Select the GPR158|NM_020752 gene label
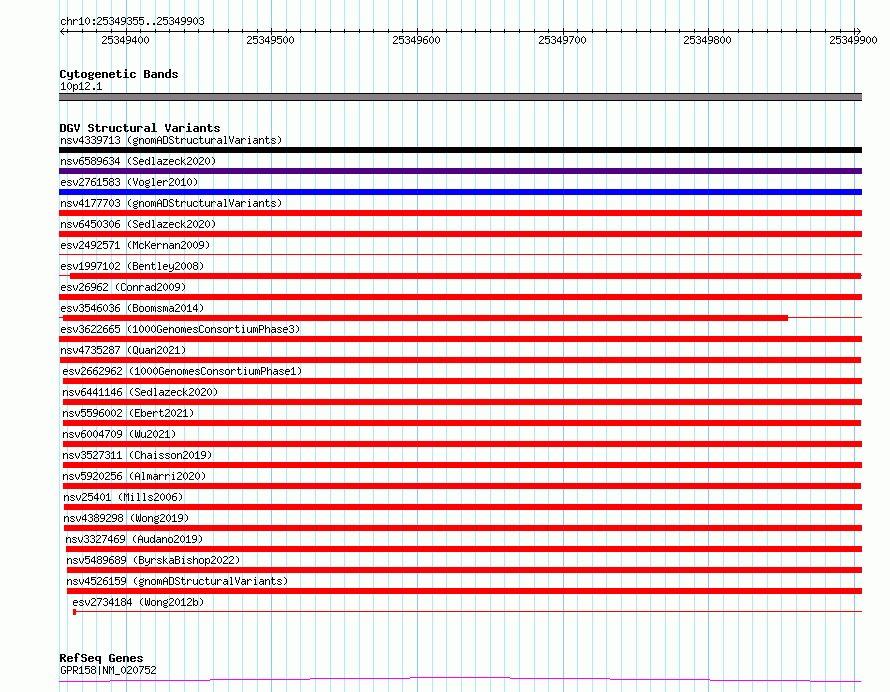Image resolution: width=890 pixels, height=692 pixels. 108,670
